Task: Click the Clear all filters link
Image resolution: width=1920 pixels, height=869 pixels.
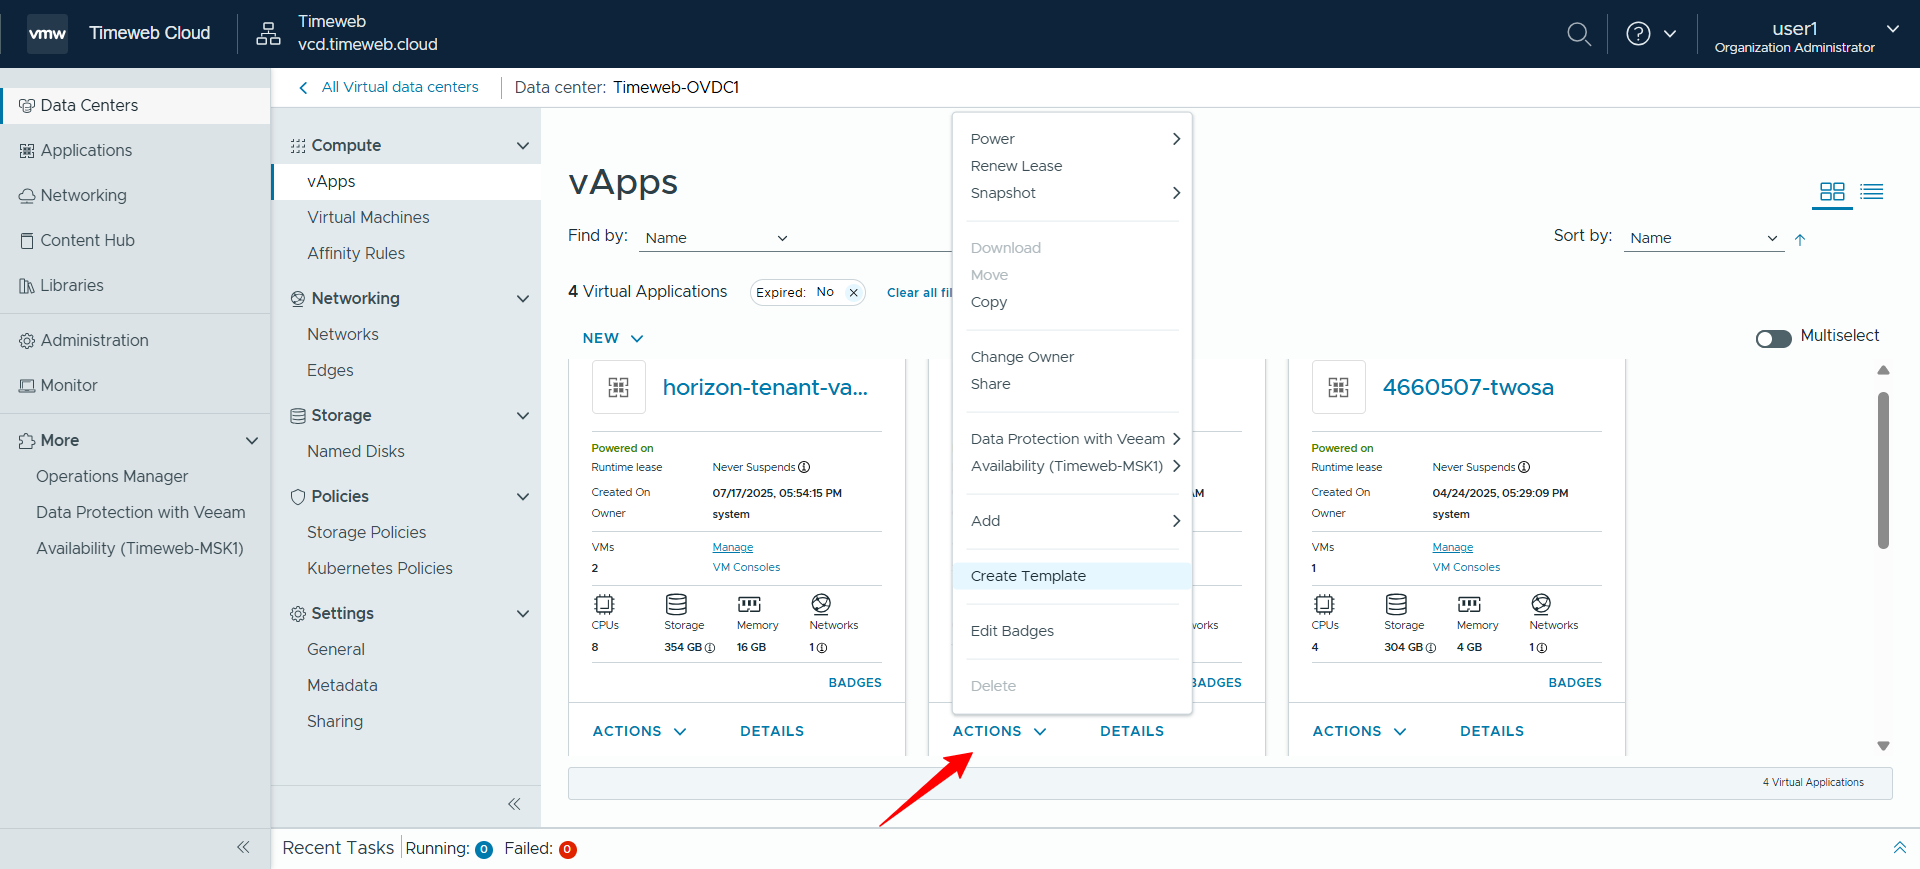Action: 919,293
